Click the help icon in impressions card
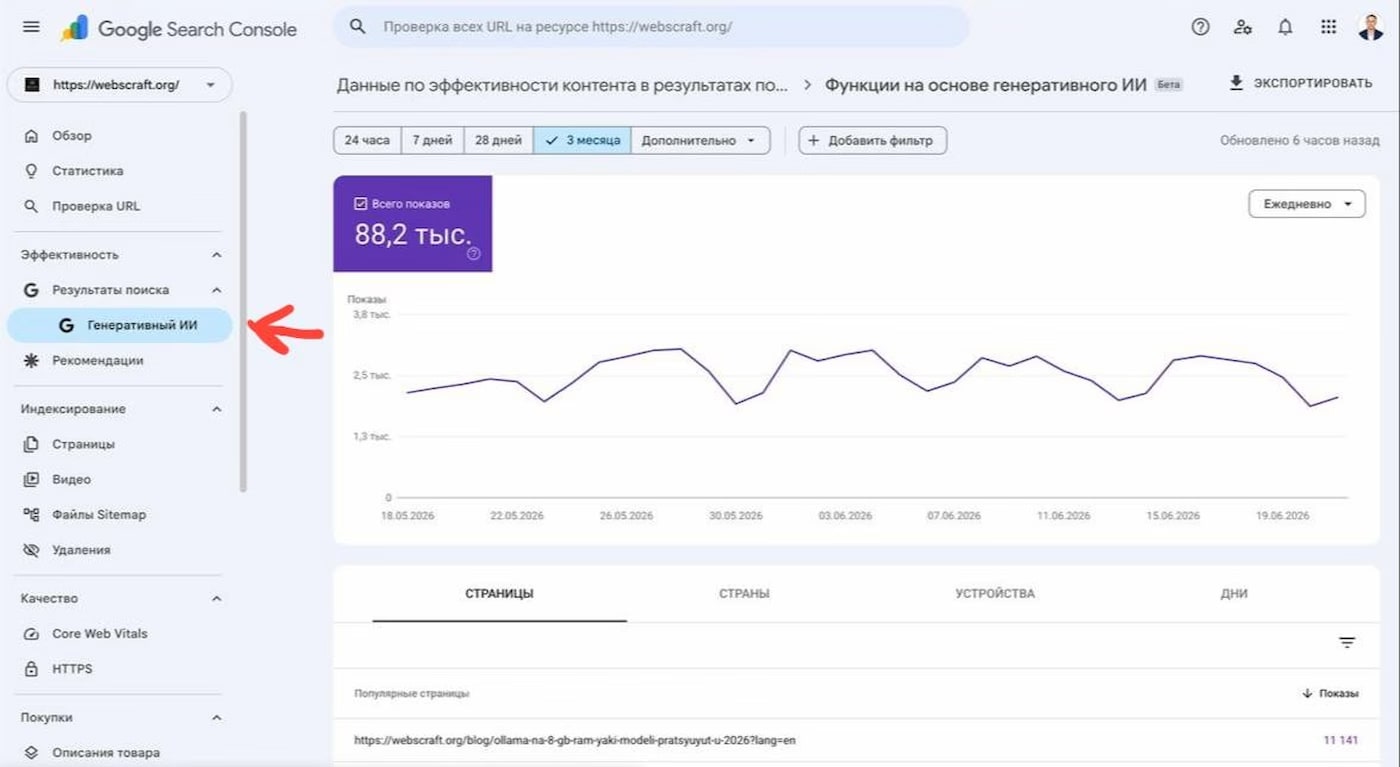The width and height of the screenshot is (1400, 767). click(x=474, y=254)
